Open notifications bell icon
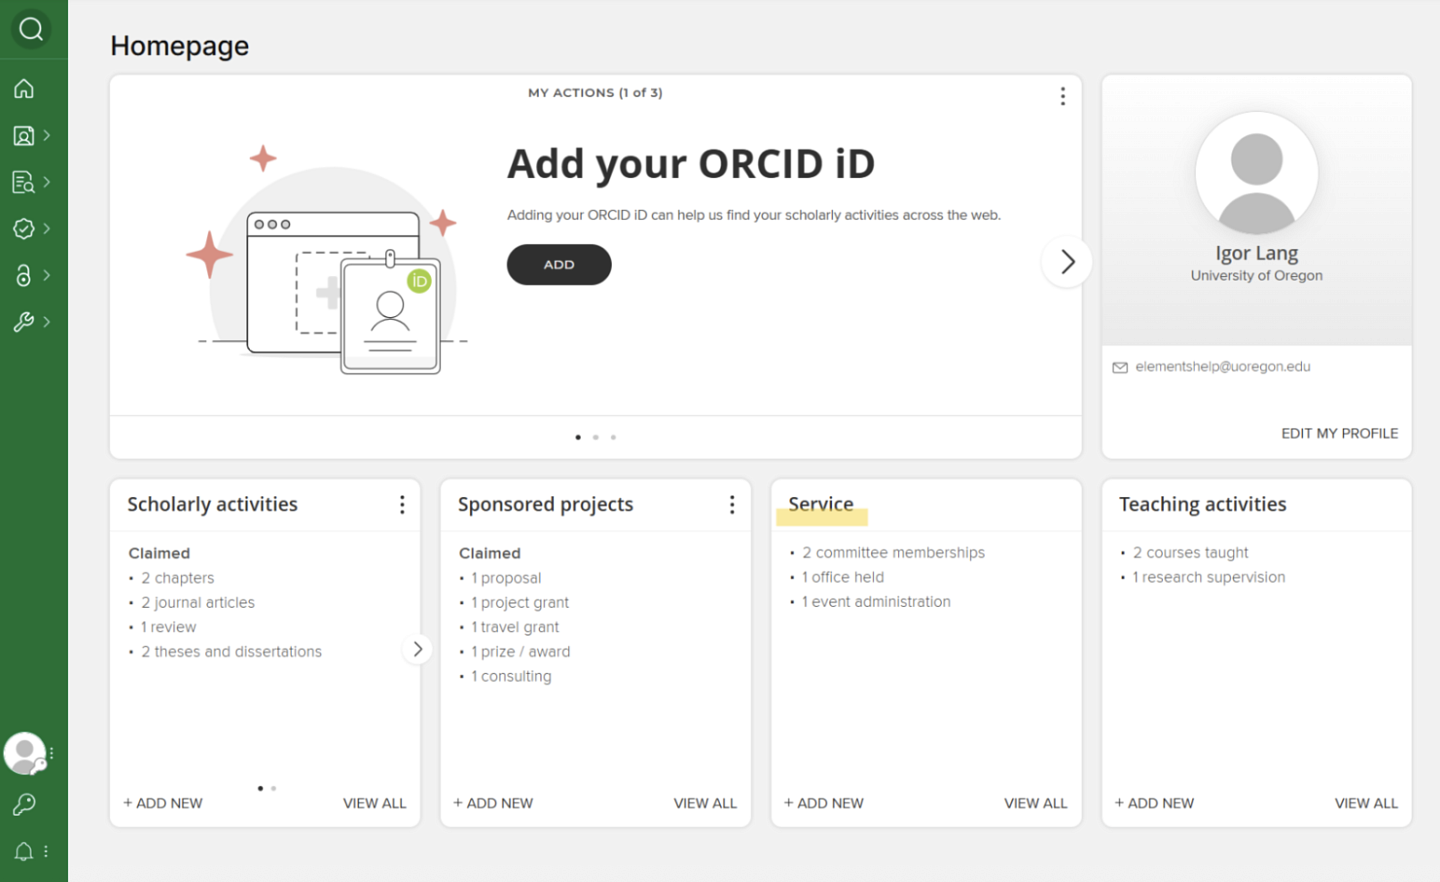Viewport: 1440px width, 882px height. (x=24, y=851)
